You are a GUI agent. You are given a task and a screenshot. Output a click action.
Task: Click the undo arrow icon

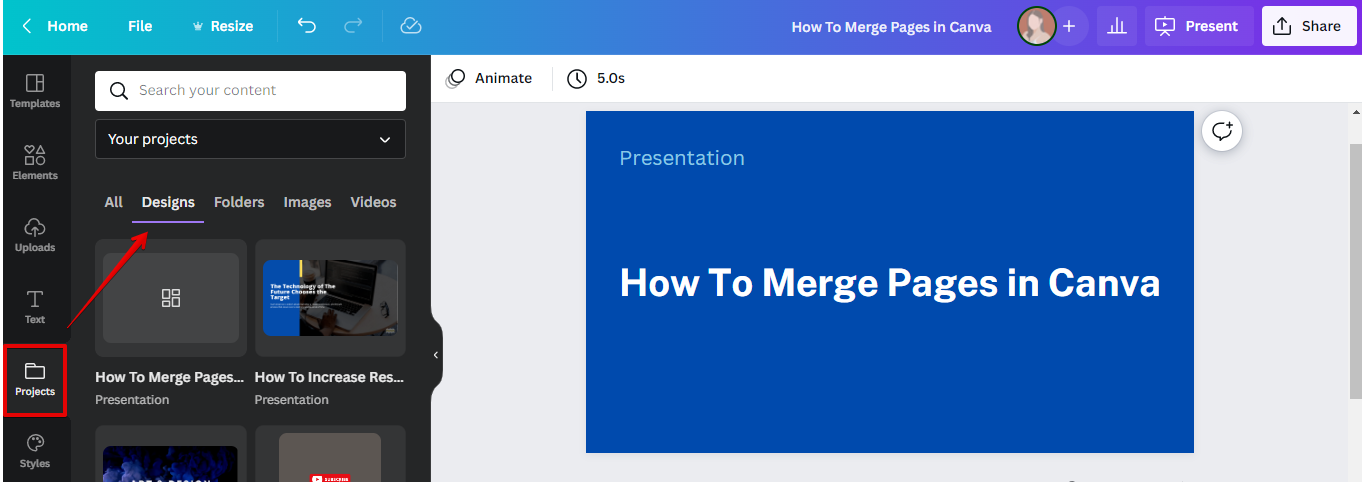point(307,26)
